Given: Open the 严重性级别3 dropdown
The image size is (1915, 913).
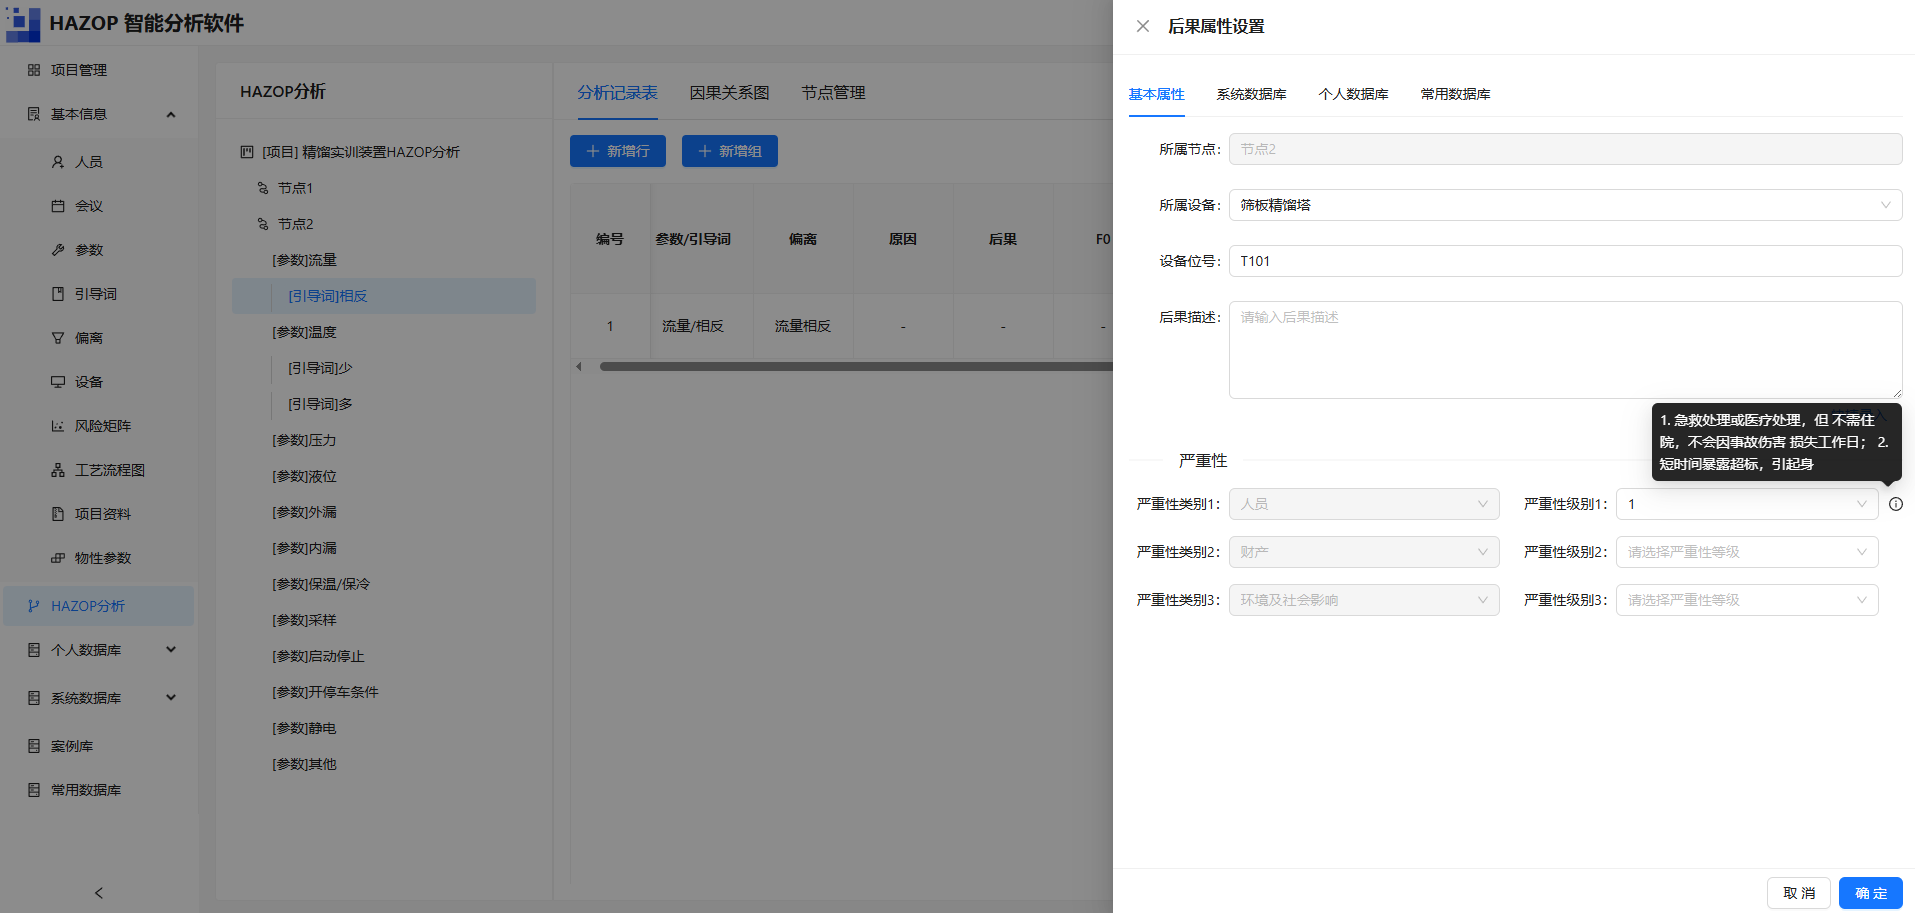Looking at the screenshot, I should [1747, 600].
